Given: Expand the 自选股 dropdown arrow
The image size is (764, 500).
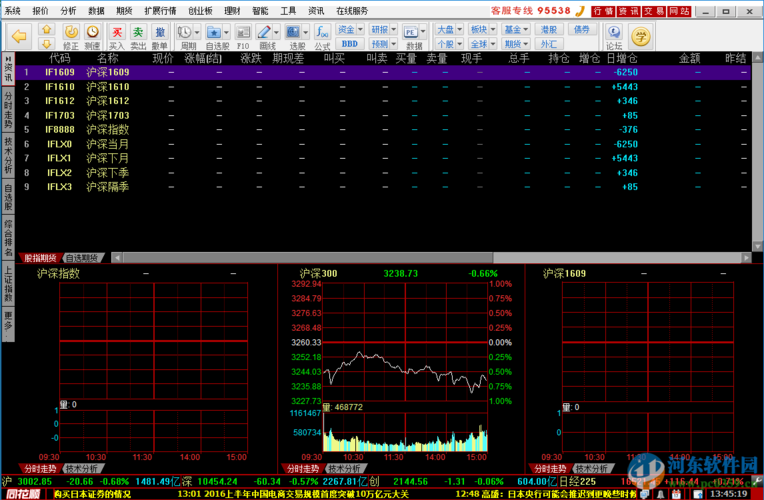Looking at the screenshot, I should (226, 33).
